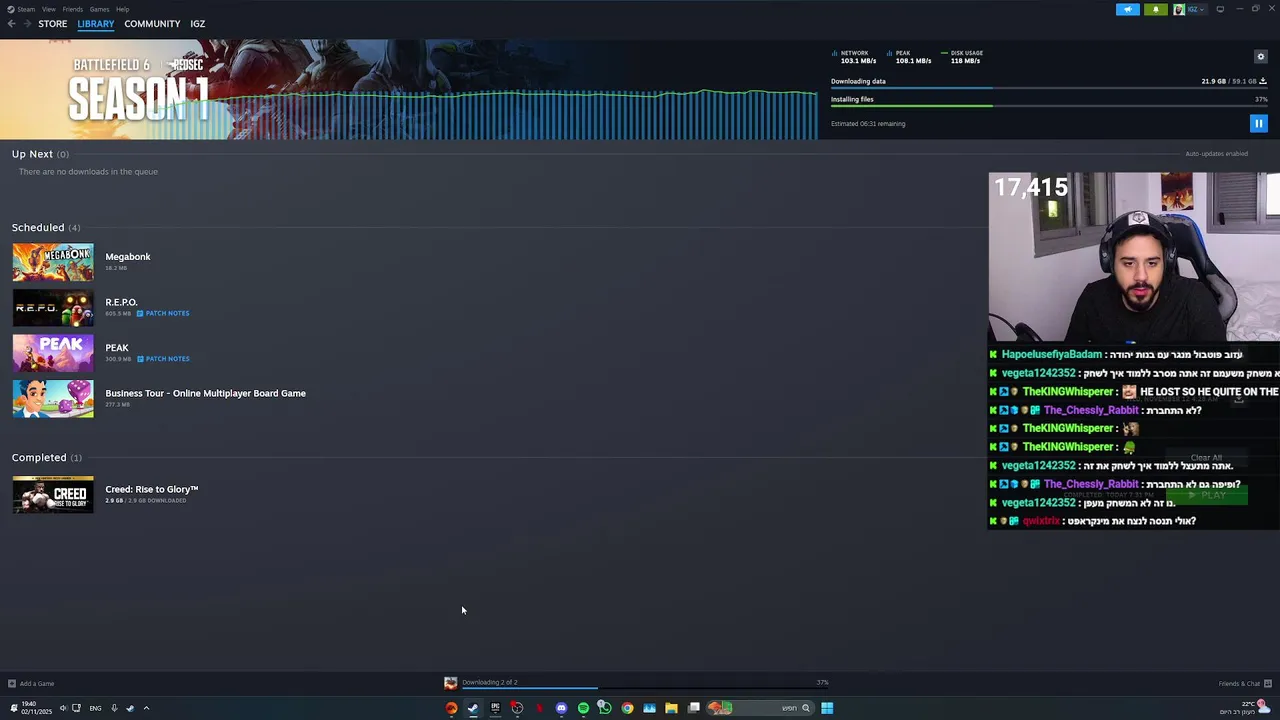Open WhatsApp from the taskbar
This screenshot has height=720, width=1280.
[x=605, y=708]
